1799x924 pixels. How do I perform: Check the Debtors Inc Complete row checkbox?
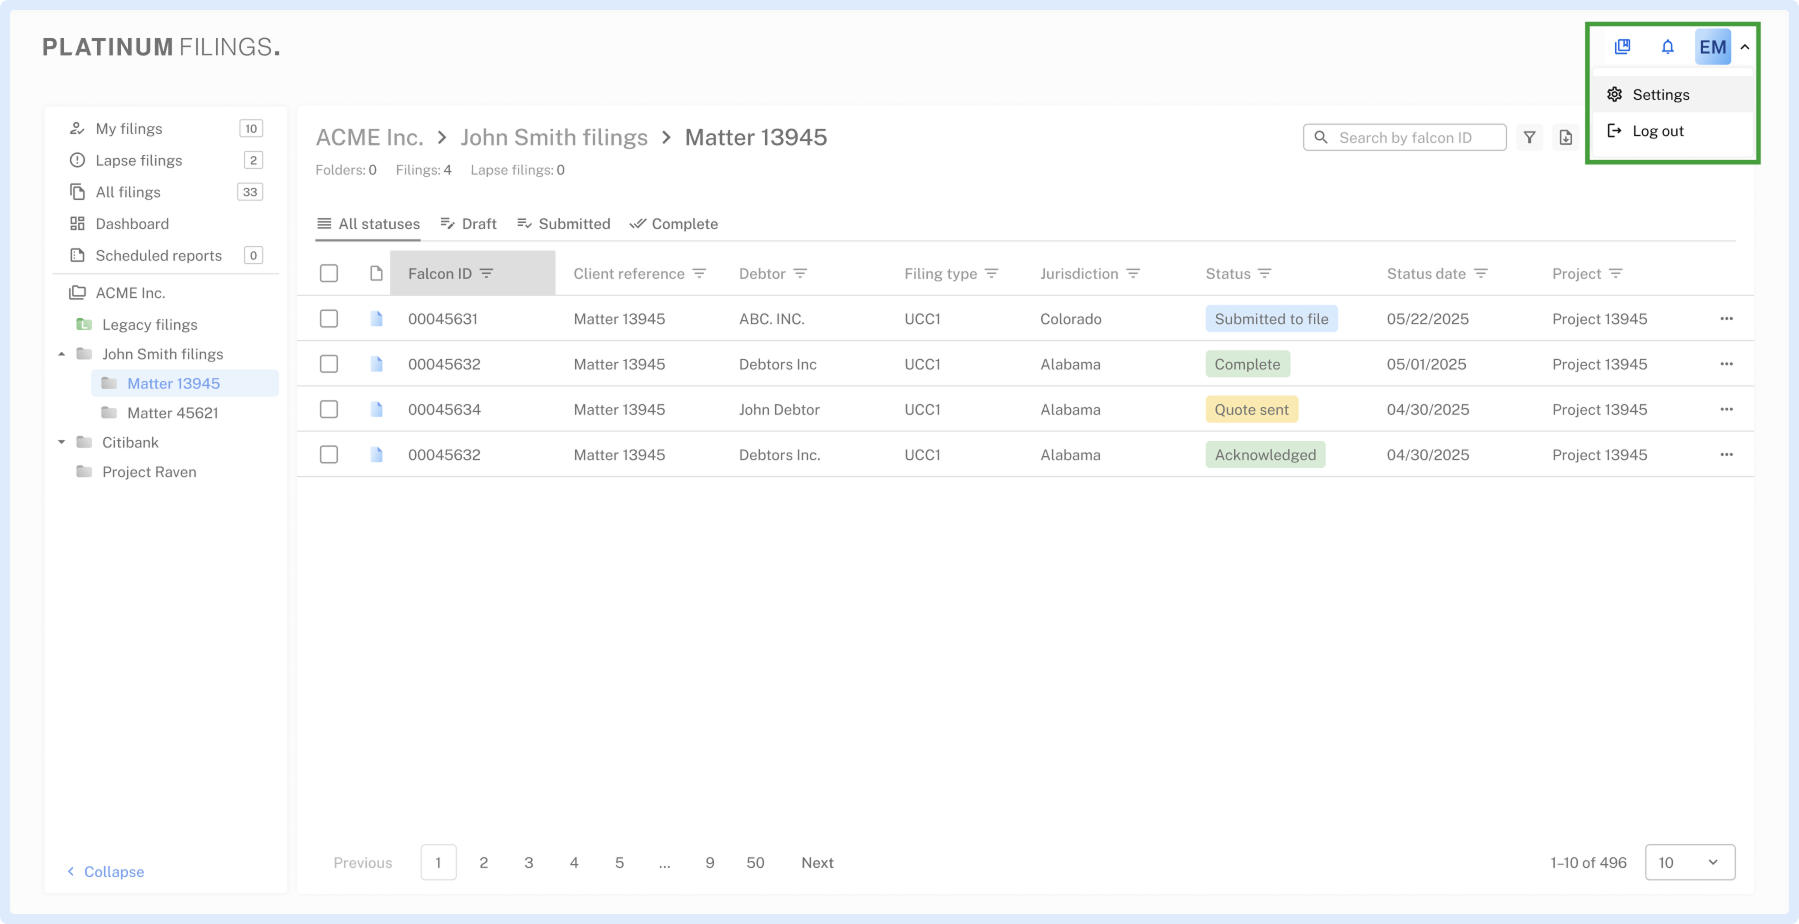click(x=329, y=364)
